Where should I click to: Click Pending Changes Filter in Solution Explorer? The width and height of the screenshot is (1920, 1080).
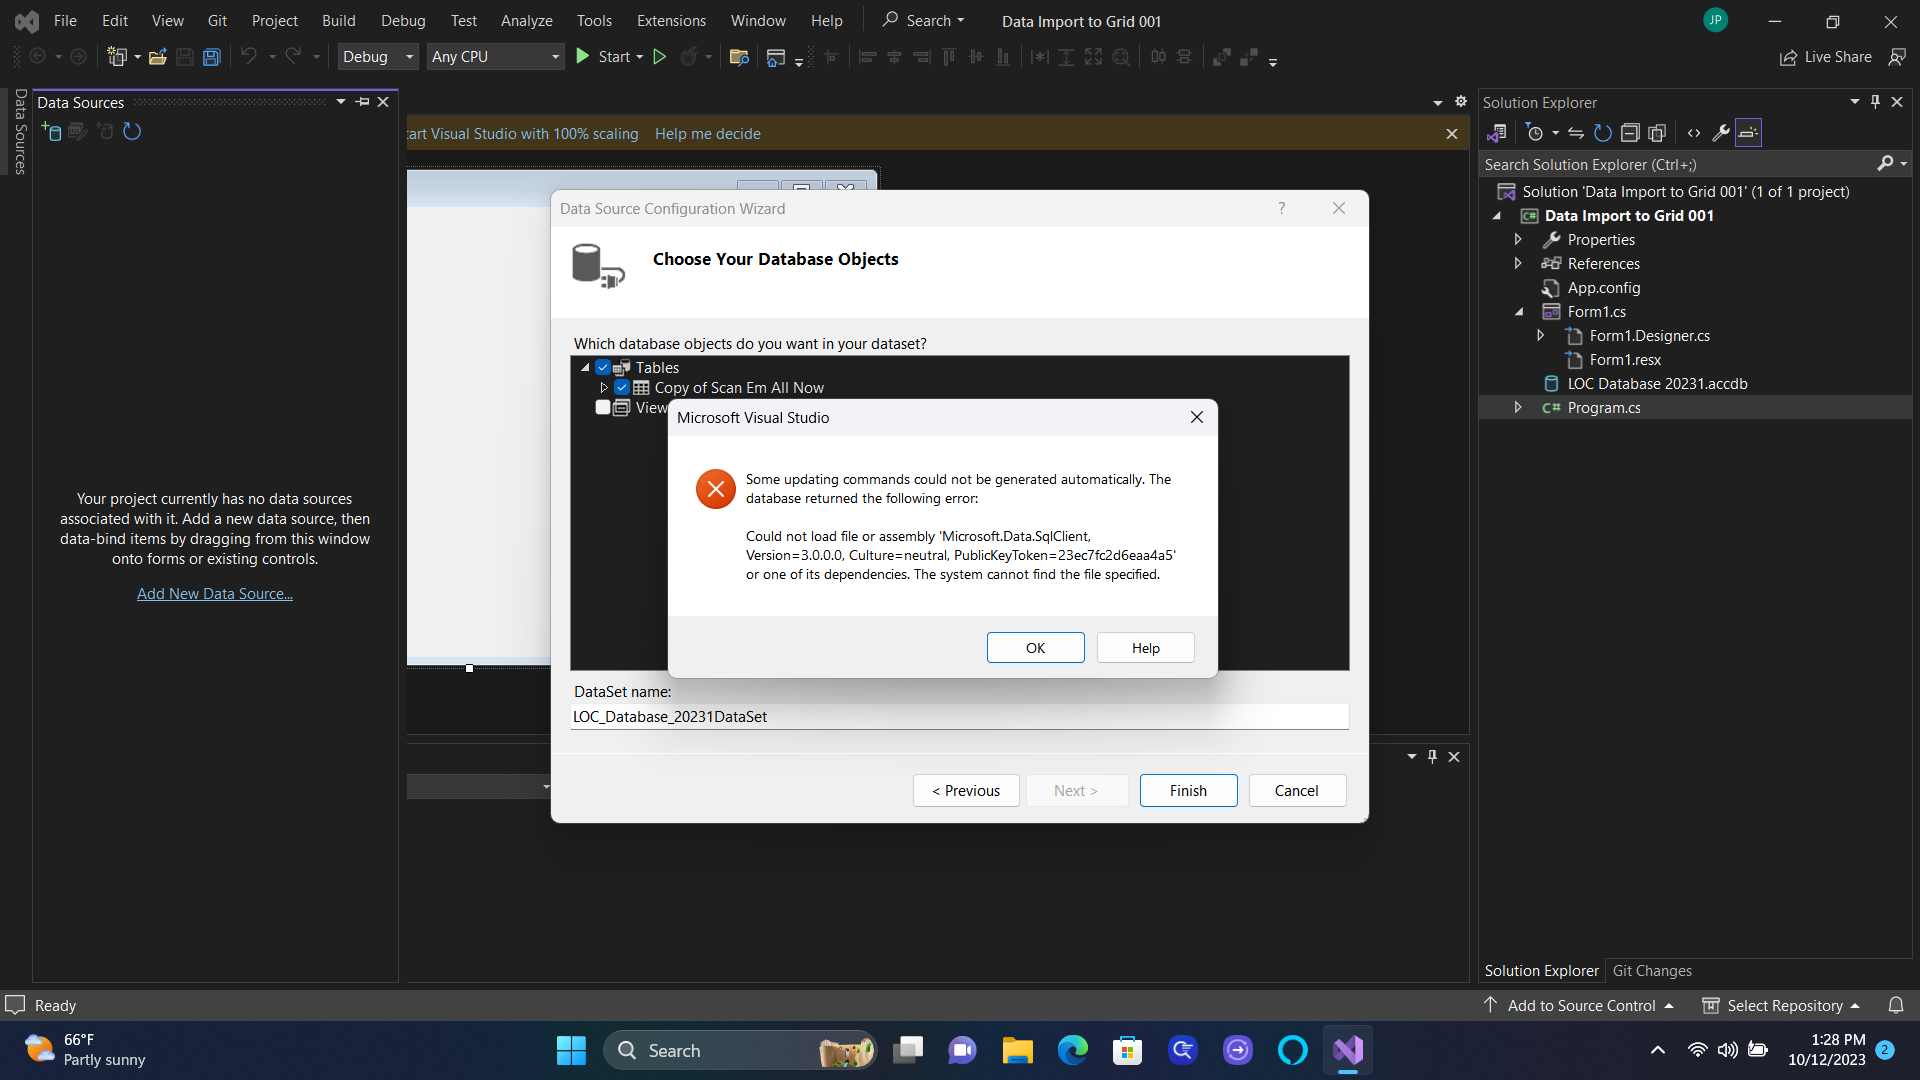(x=1536, y=133)
